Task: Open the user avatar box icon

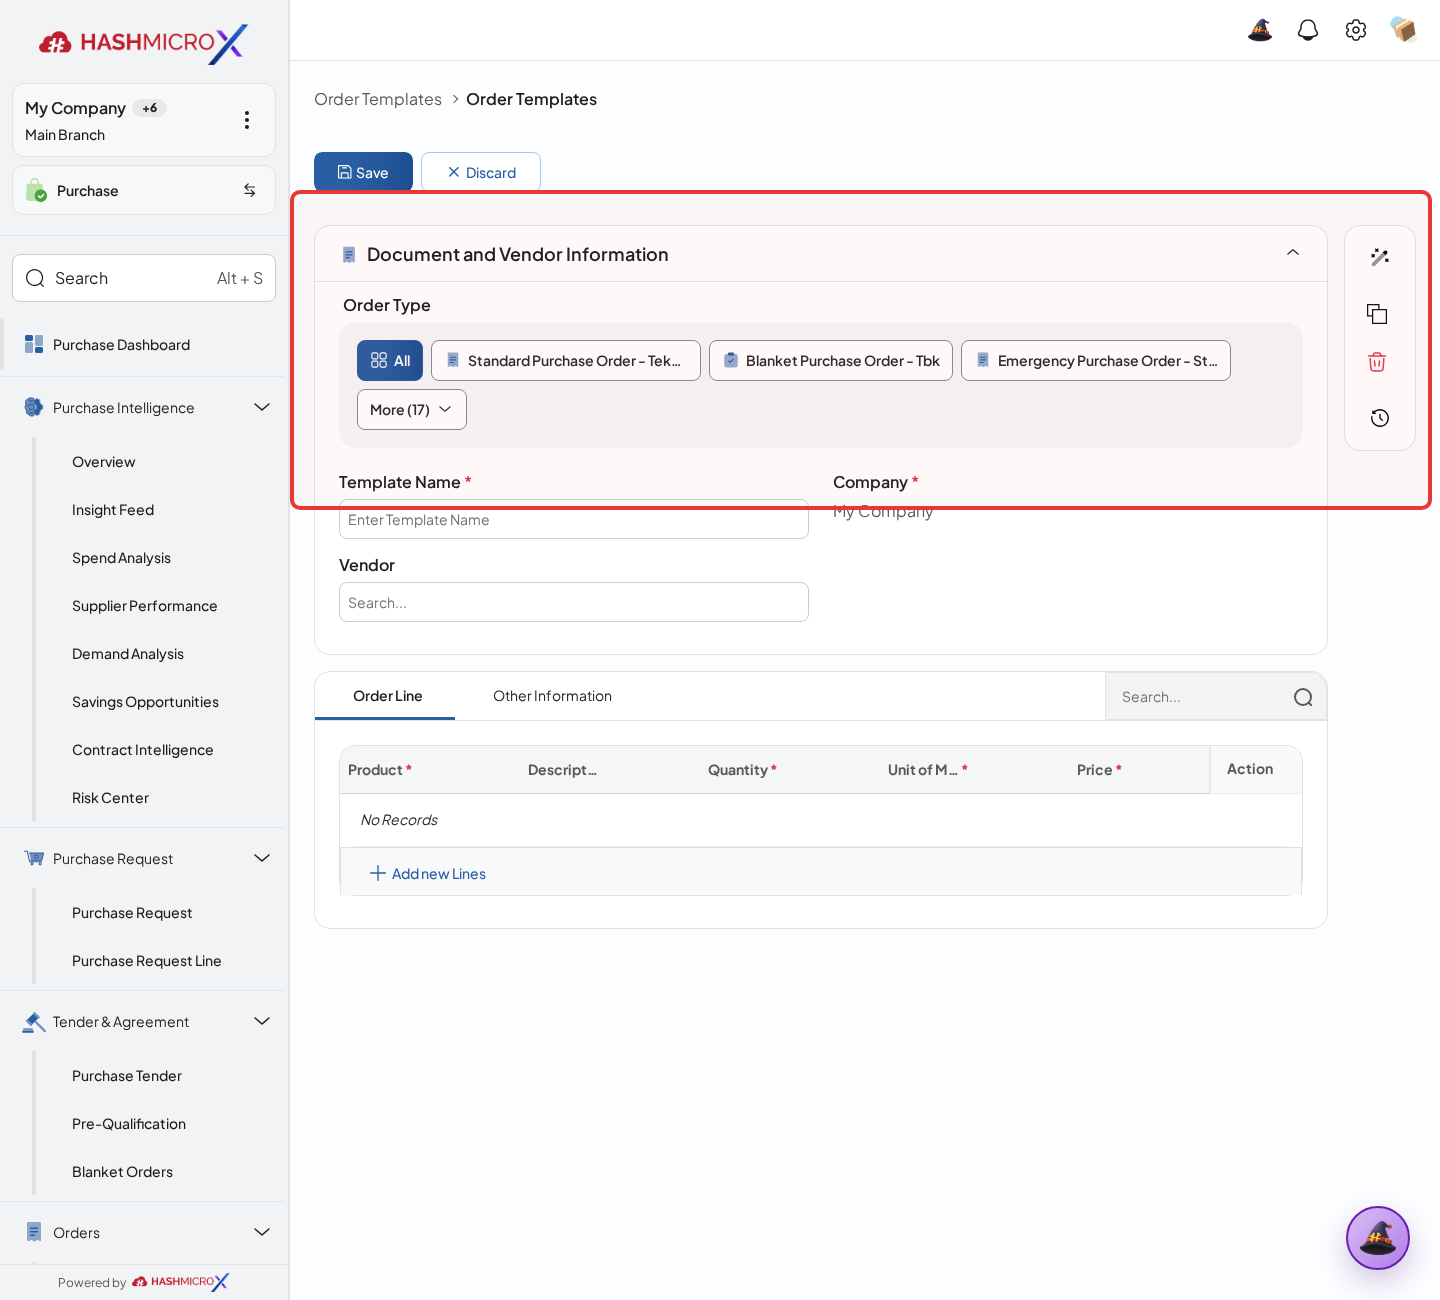Action: 1404,30
